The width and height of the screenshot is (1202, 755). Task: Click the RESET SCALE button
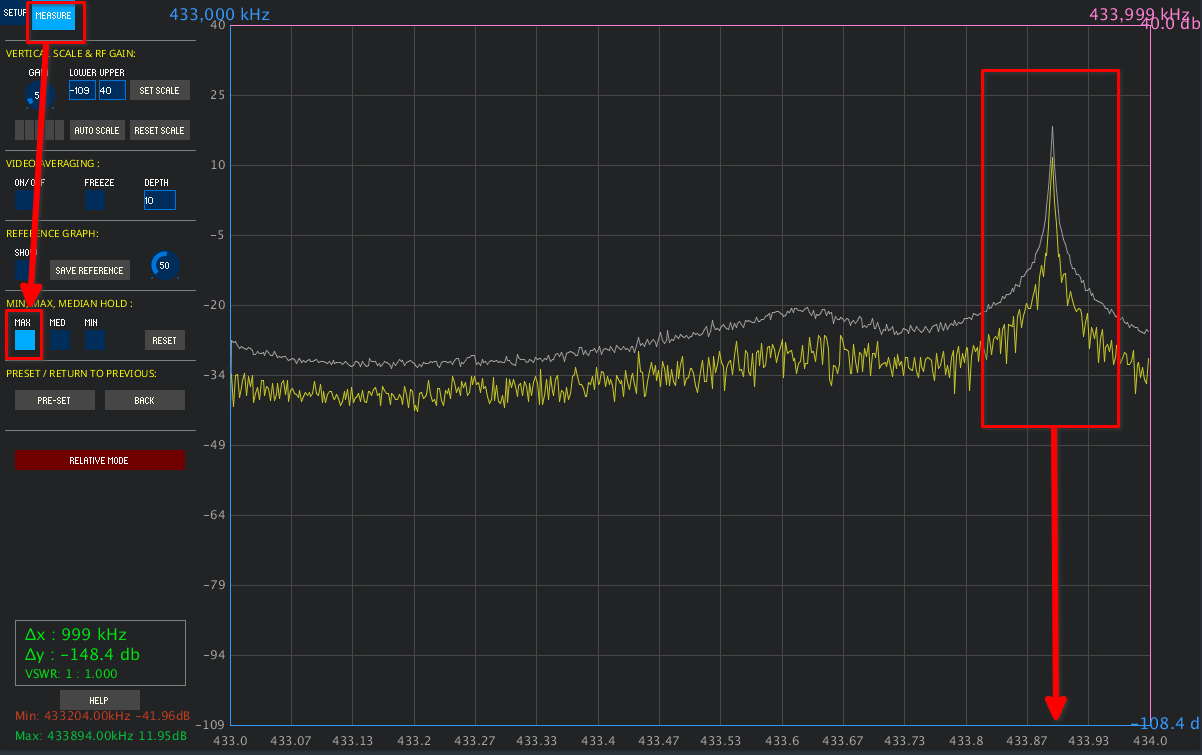pyautogui.click(x=159, y=131)
